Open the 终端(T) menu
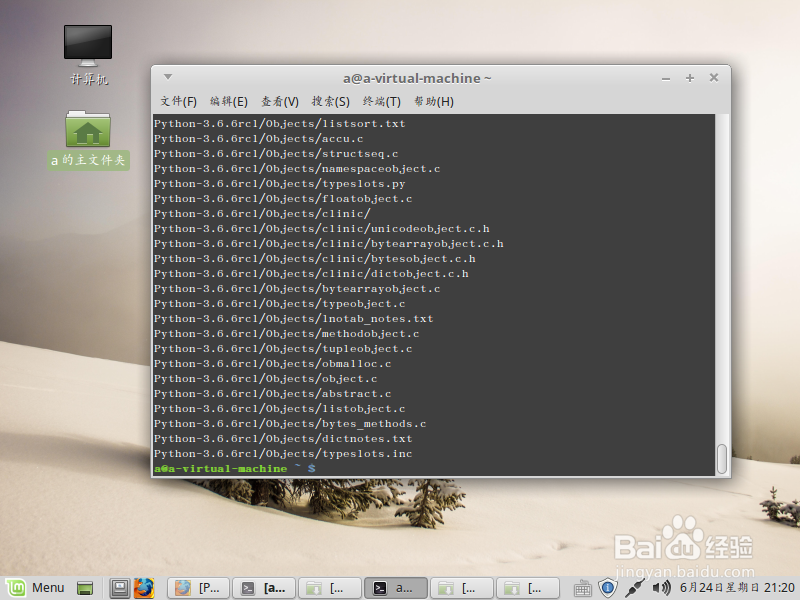 382,101
